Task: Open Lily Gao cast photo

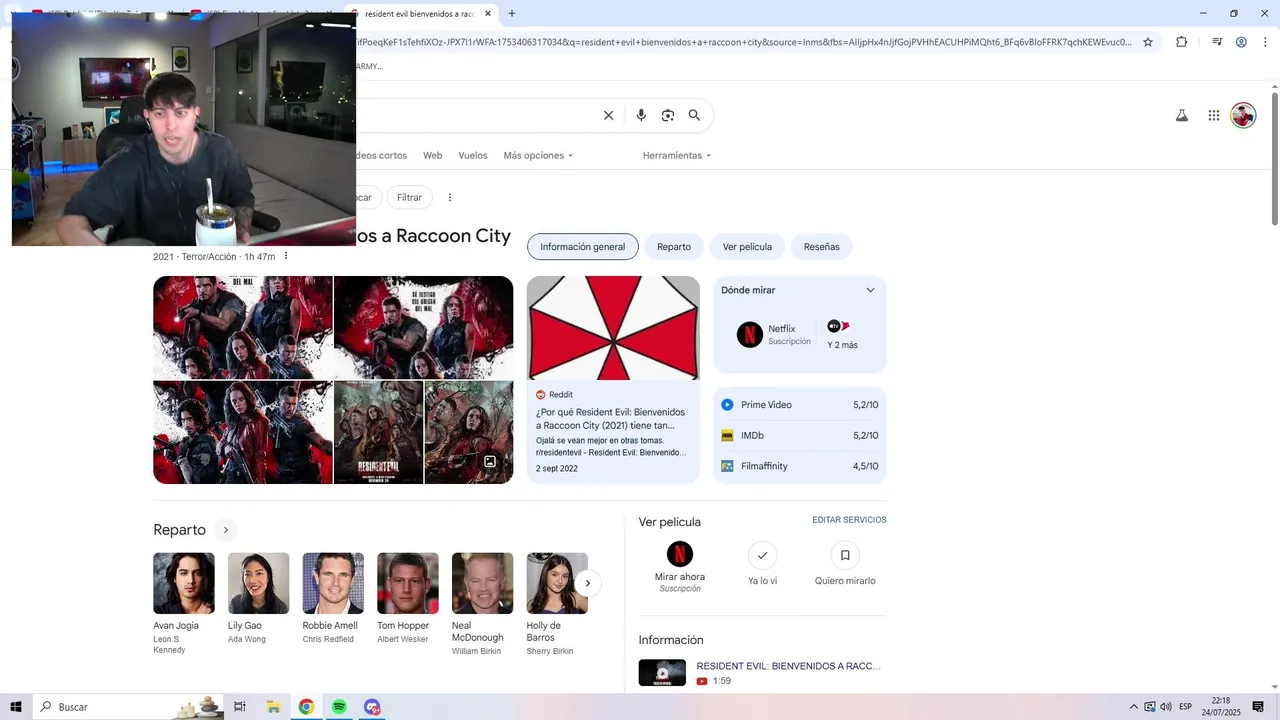Action: point(258,583)
